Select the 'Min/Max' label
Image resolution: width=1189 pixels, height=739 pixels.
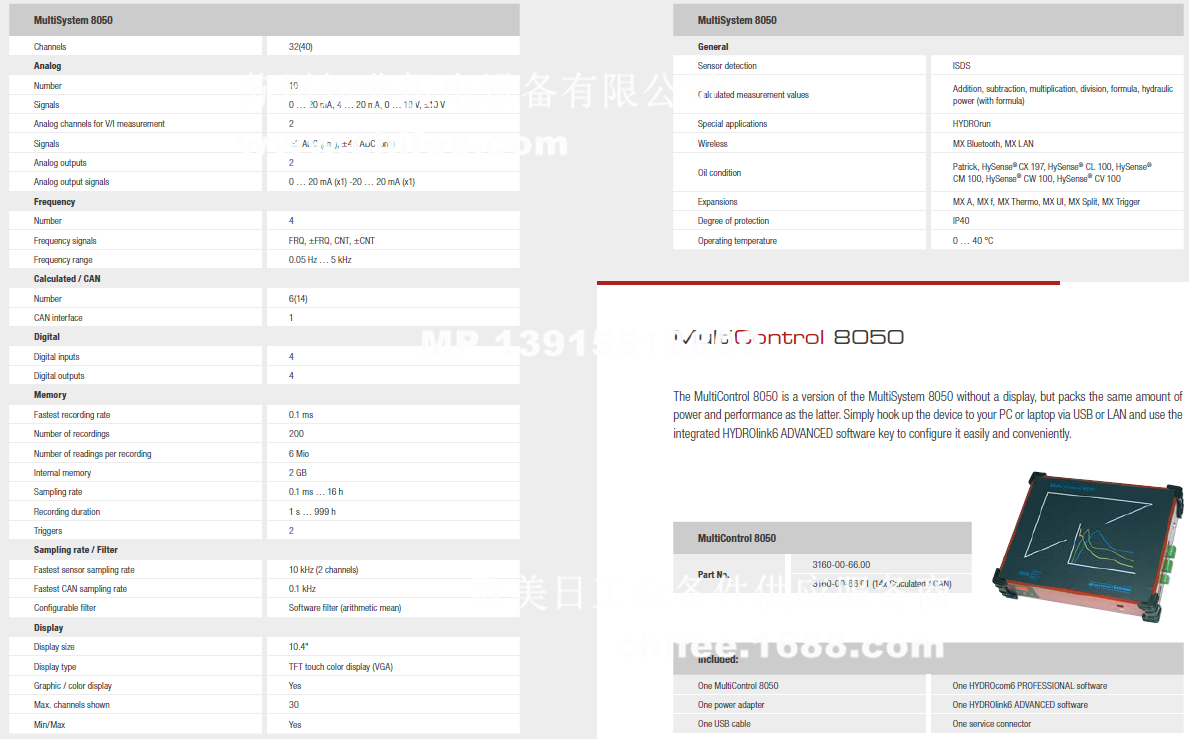pyautogui.click(x=49, y=725)
